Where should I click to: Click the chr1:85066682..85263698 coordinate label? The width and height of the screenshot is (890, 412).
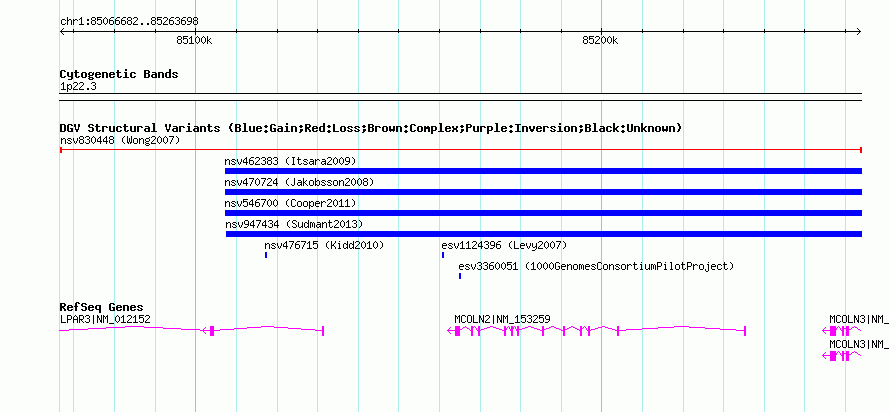pyautogui.click(x=129, y=22)
